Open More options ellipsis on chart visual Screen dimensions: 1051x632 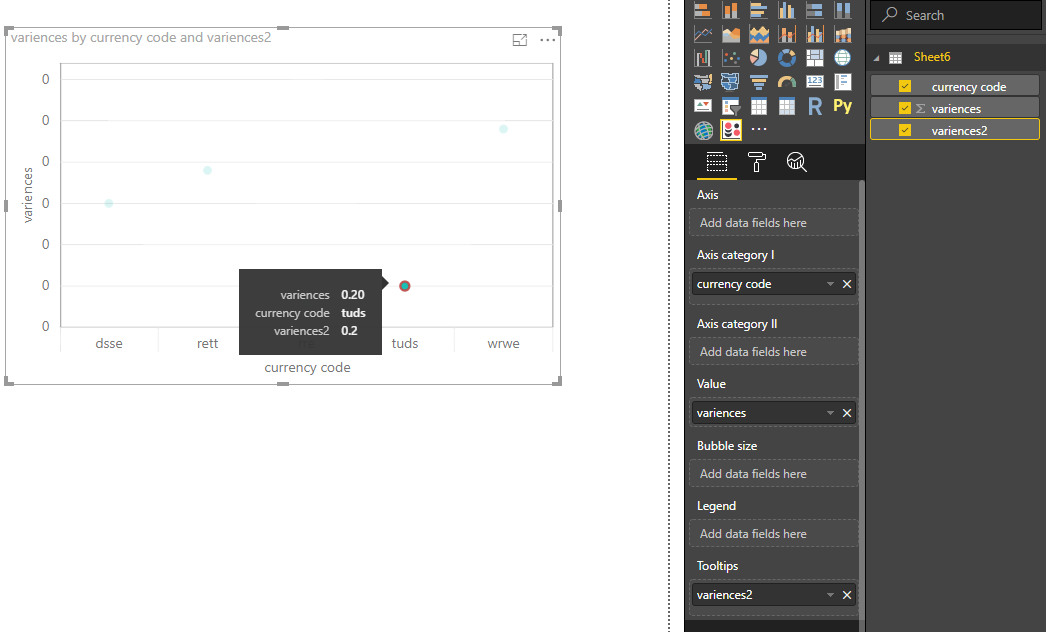coord(548,40)
